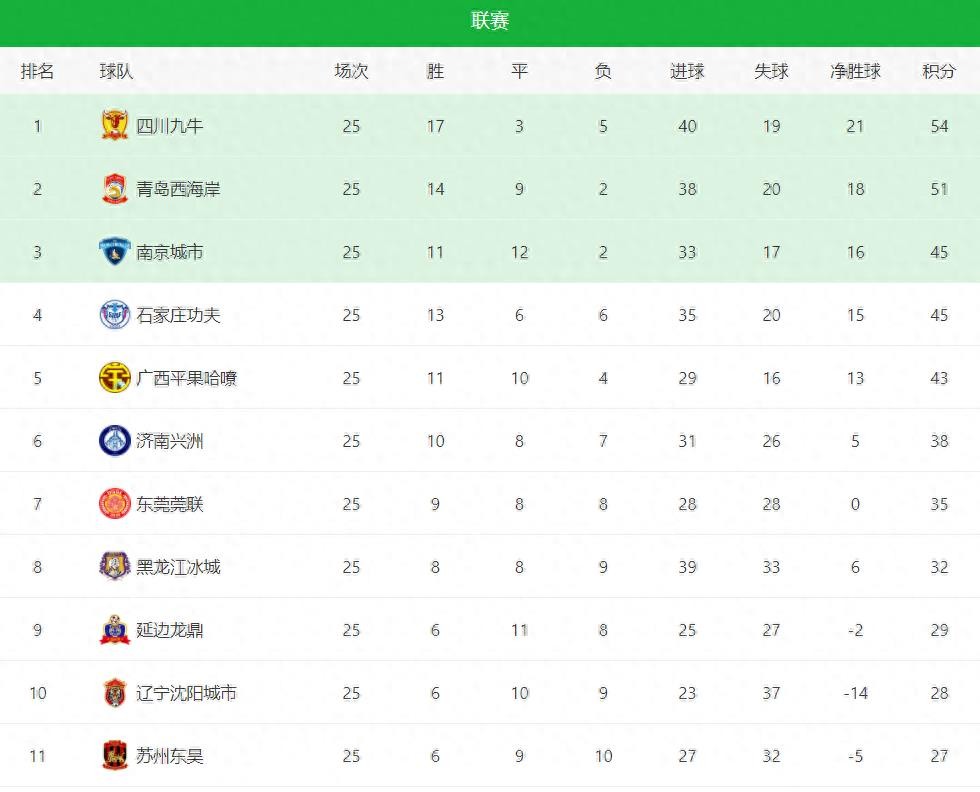Click the 苏州东吴 team name text
The height and width of the screenshot is (792, 980).
click(x=170, y=756)
